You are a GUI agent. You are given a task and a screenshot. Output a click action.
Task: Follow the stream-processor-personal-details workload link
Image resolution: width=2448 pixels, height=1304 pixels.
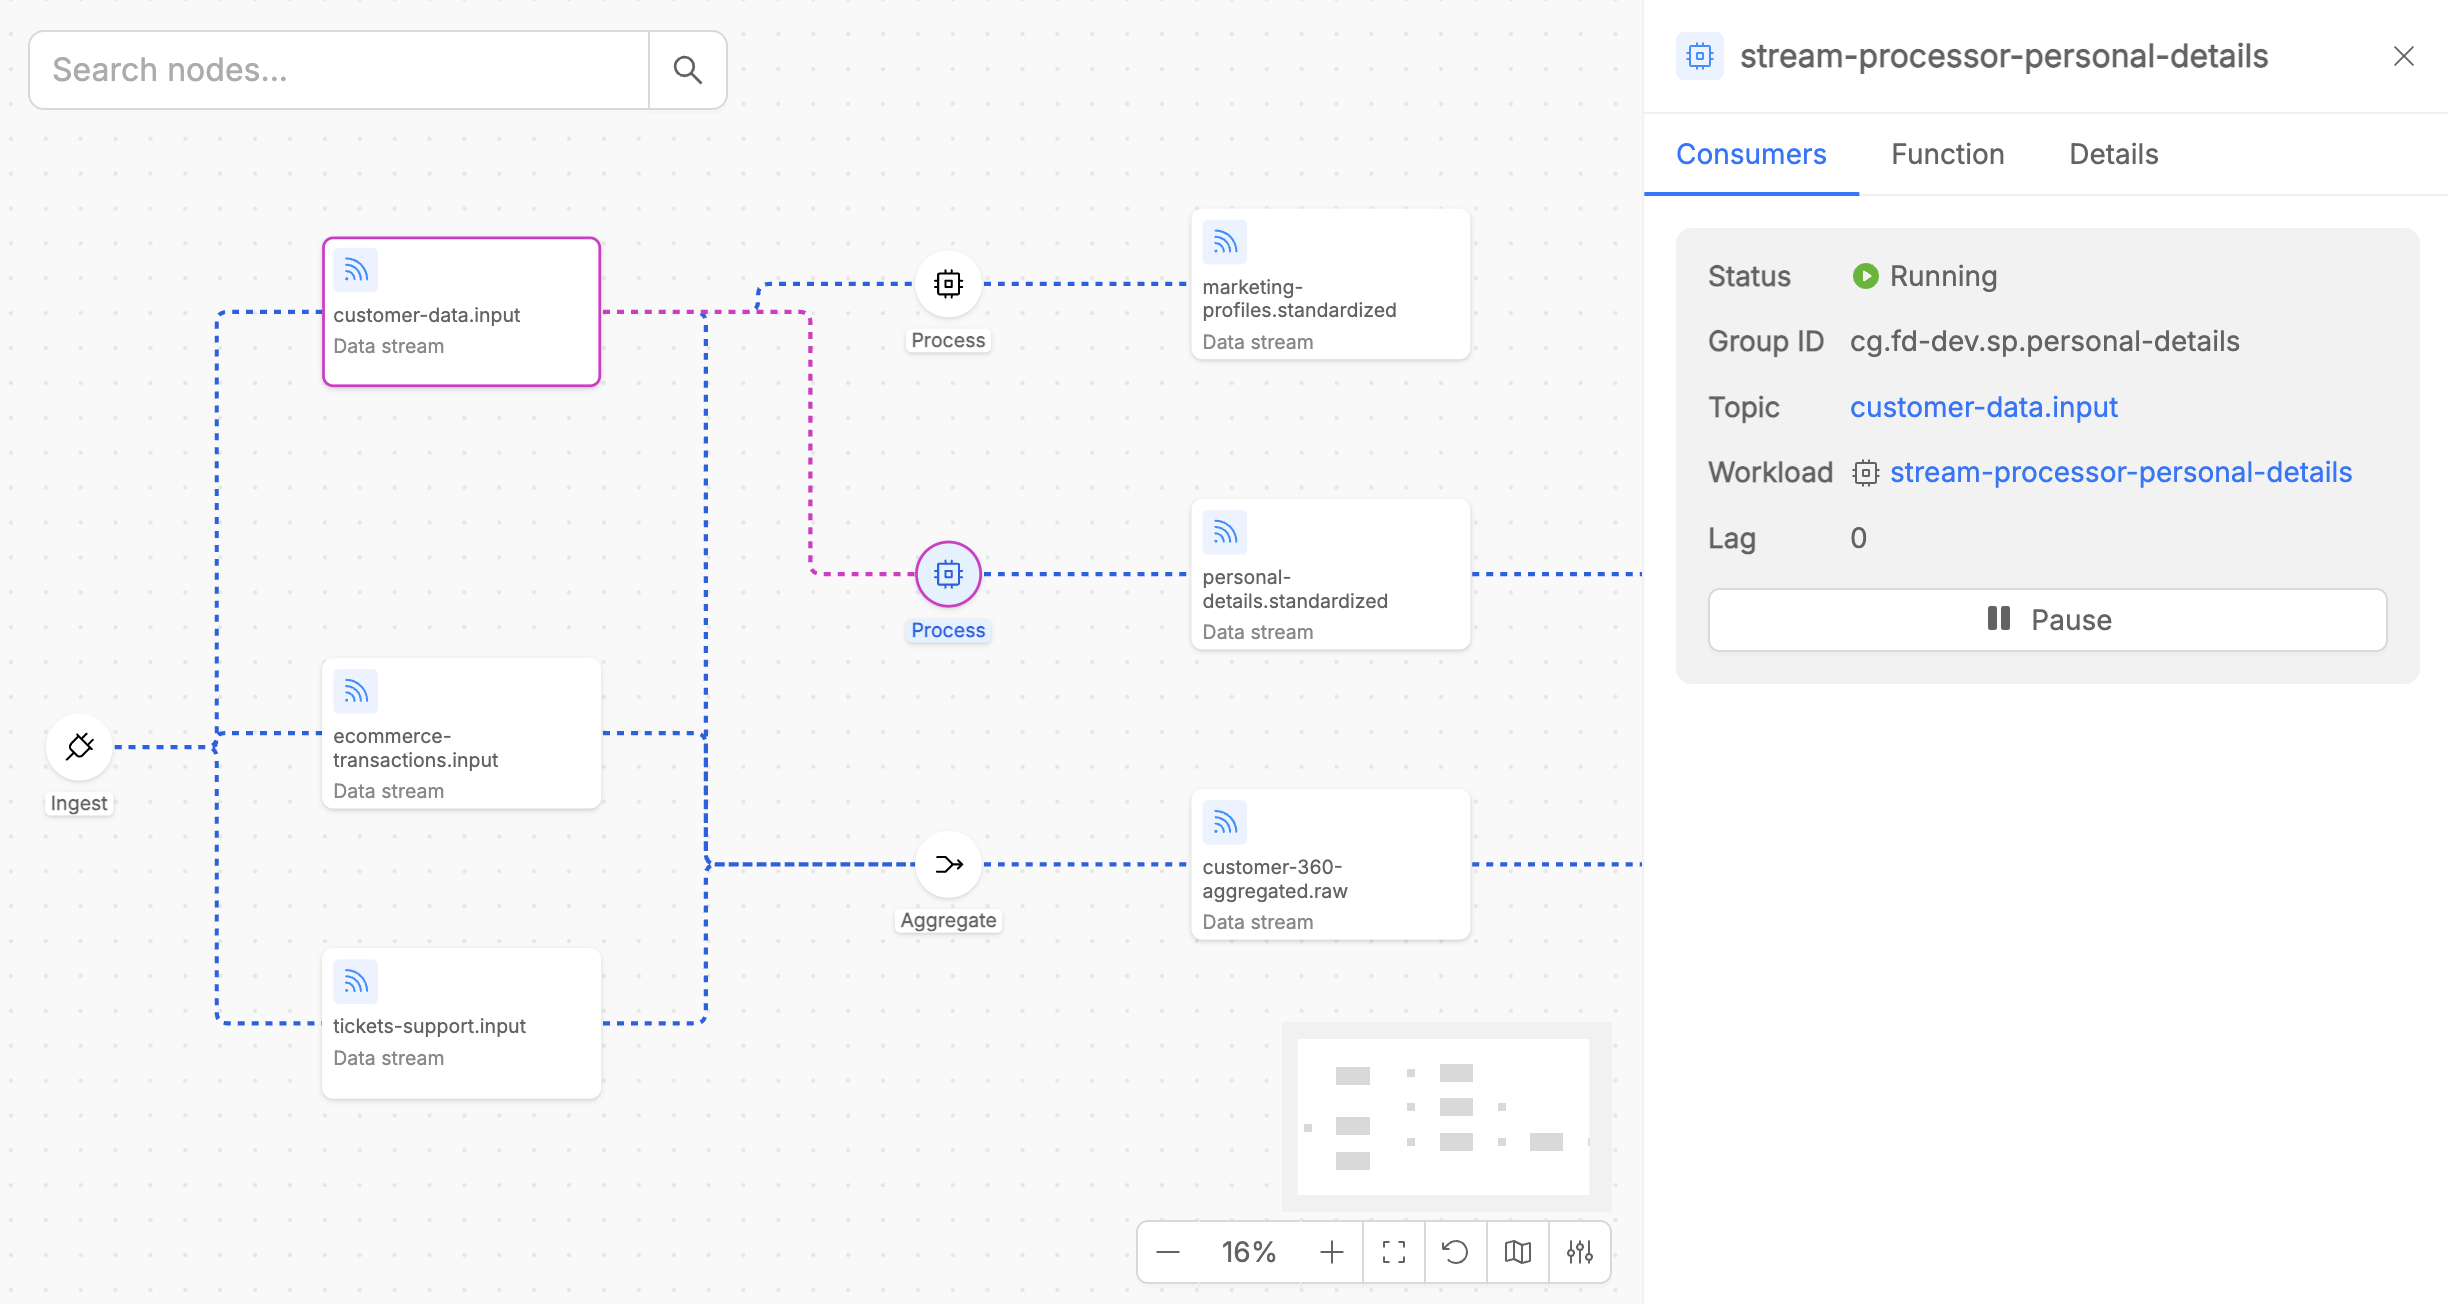click(2120, 472)
